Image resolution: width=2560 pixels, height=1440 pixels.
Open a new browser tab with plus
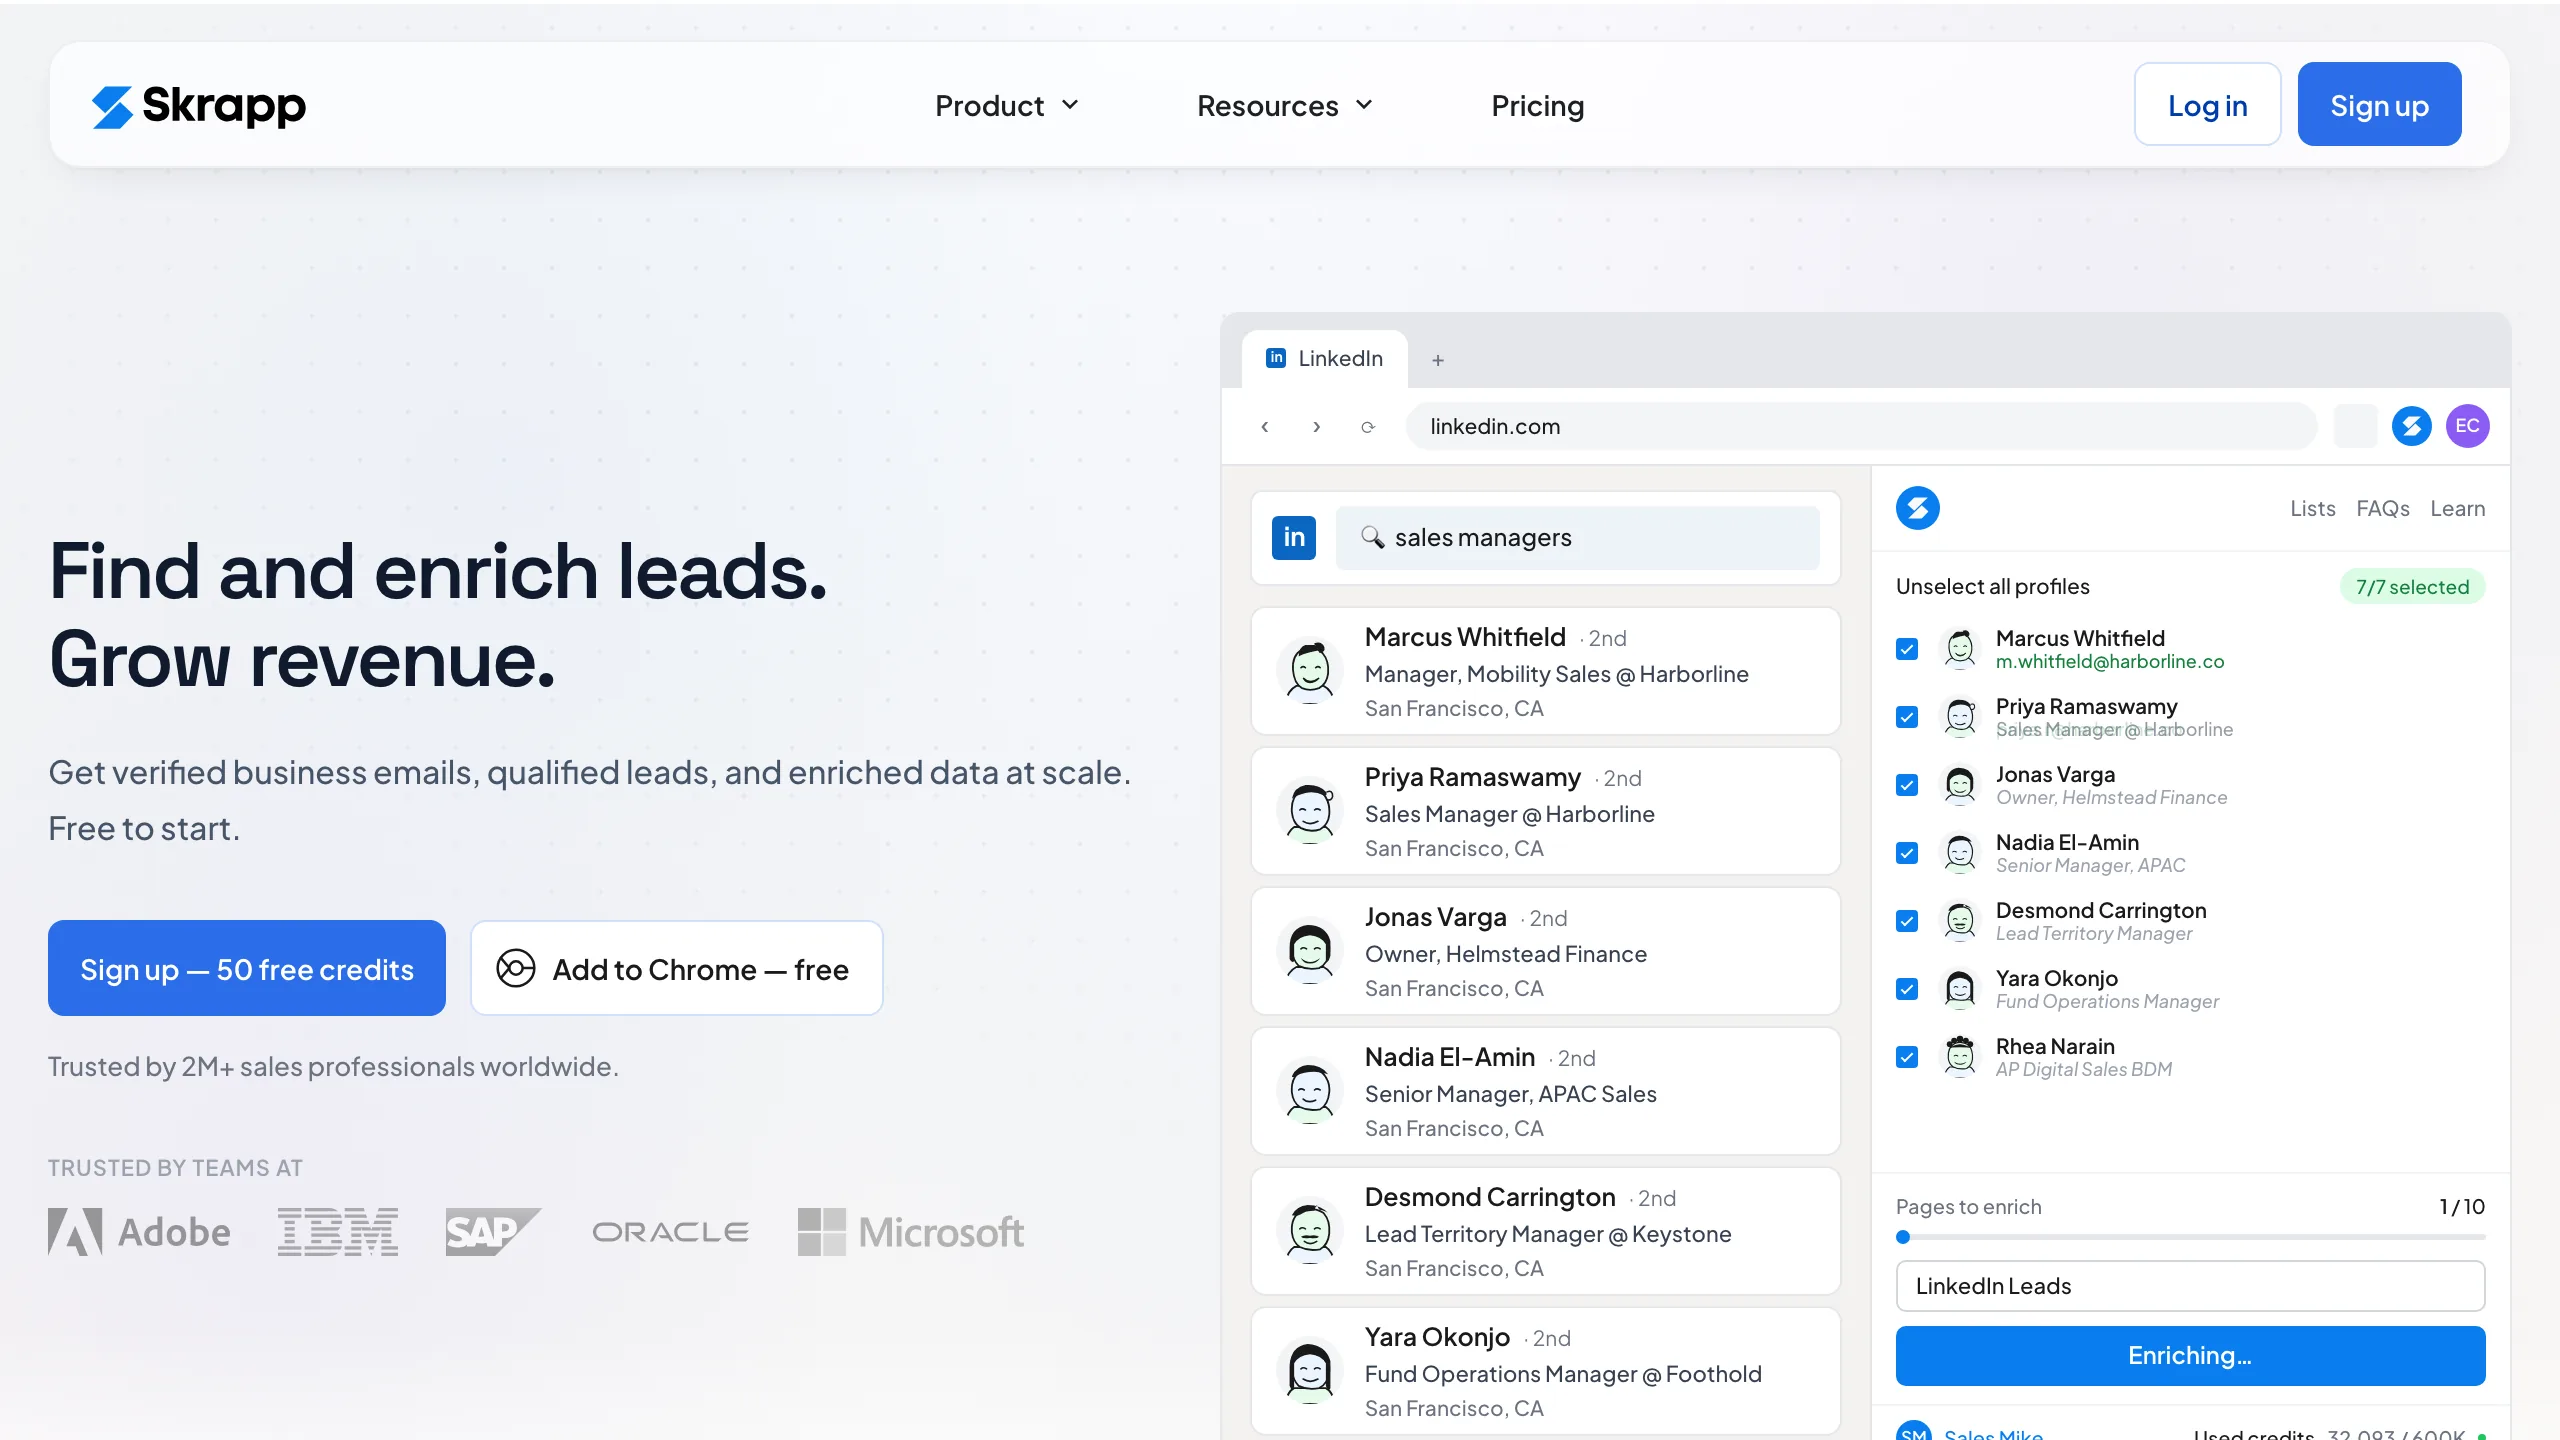tap(1438, 360)
